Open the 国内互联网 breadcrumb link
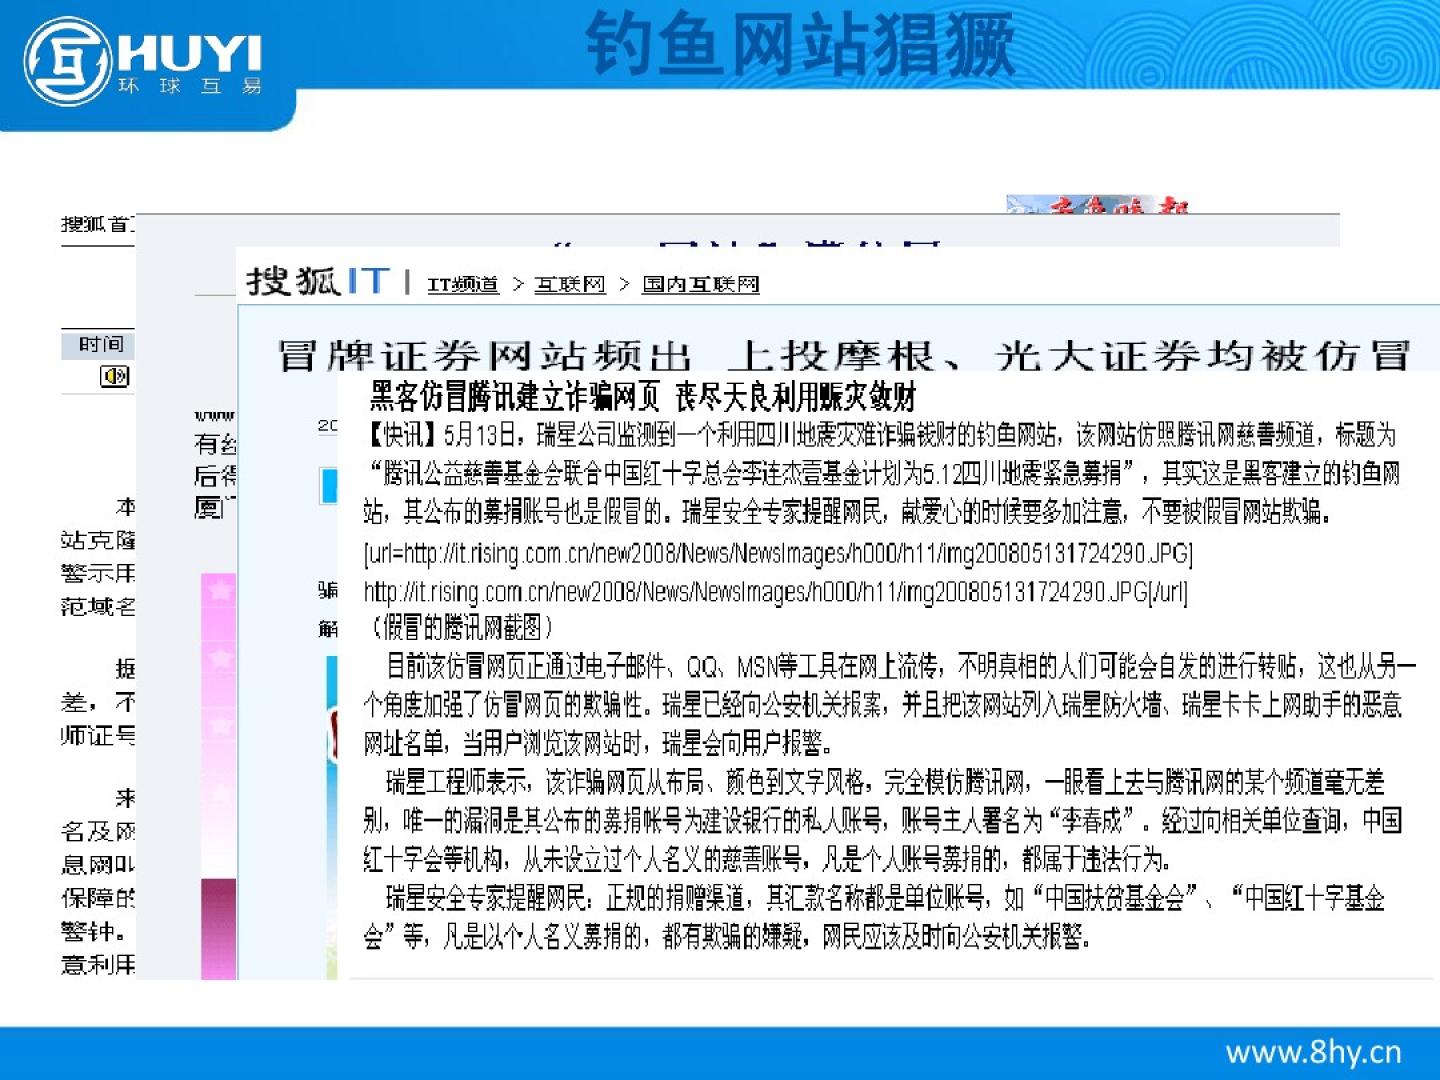 coord(700,284)
